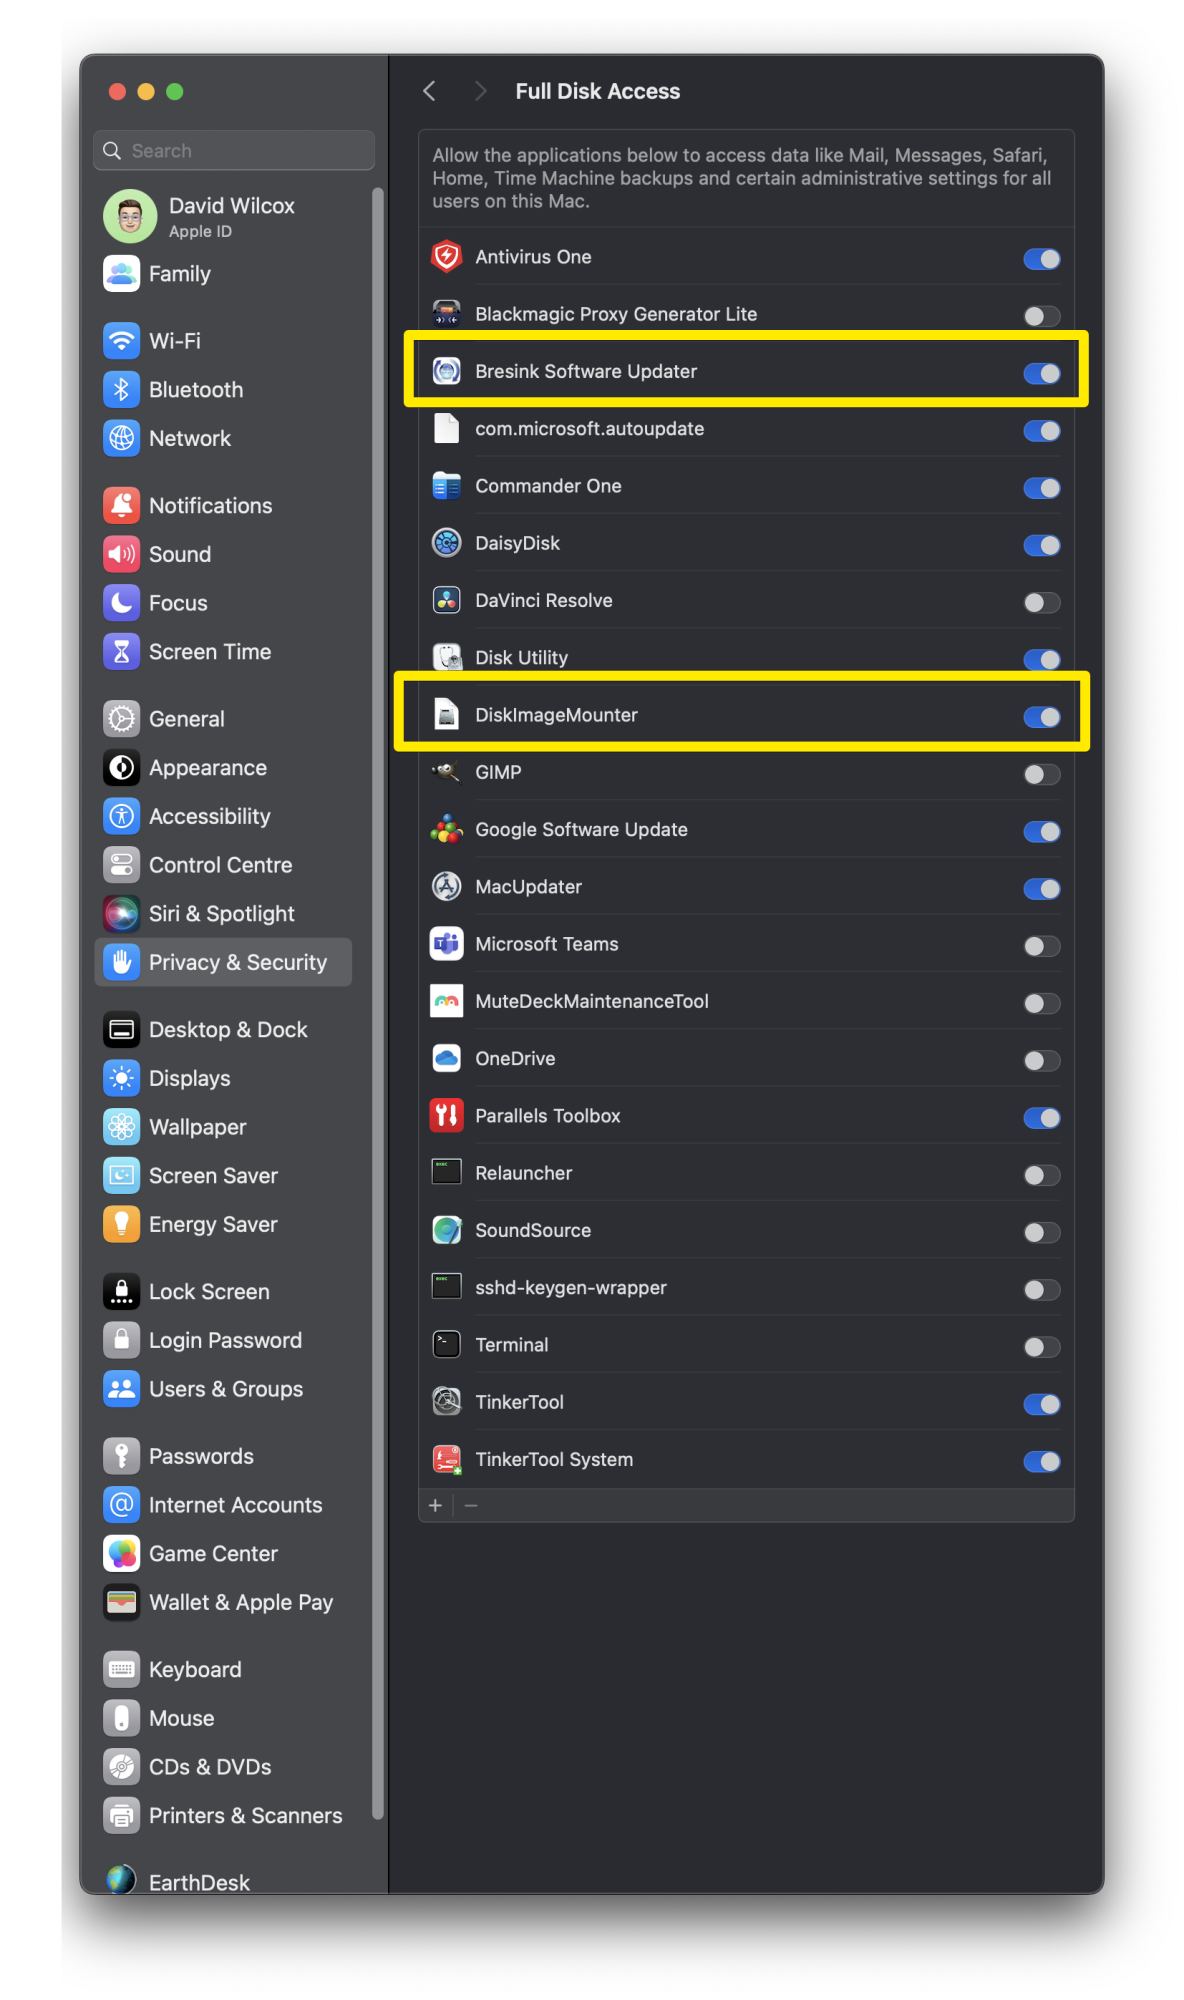Turn on the OneDrive toggle

[x=1042, y=1060]
